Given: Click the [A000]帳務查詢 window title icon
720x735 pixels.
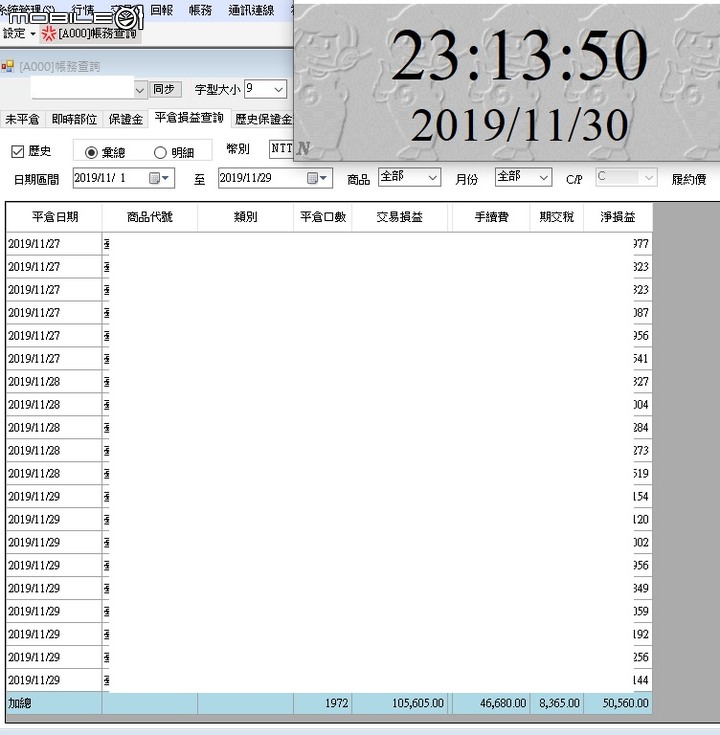Looking at the screenshot, I should point(8,67).
